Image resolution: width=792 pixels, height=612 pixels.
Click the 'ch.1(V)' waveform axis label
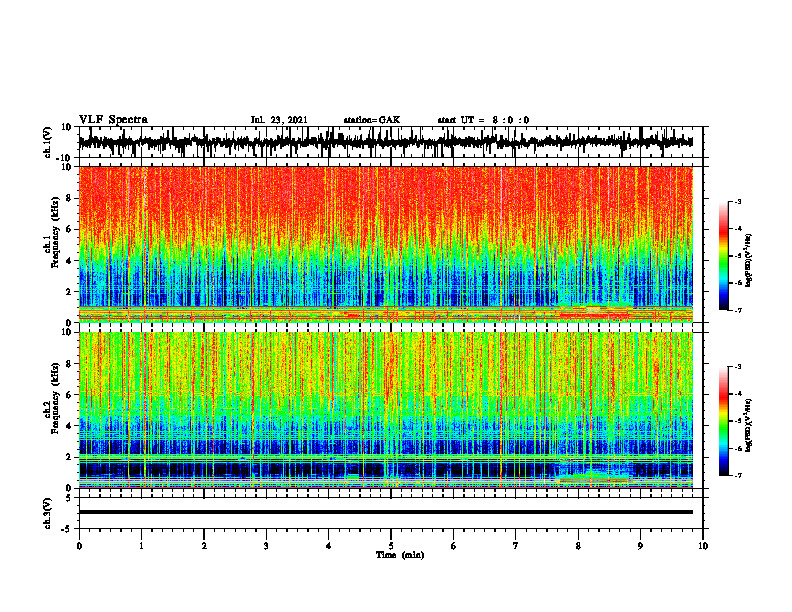tap(48, 142)
